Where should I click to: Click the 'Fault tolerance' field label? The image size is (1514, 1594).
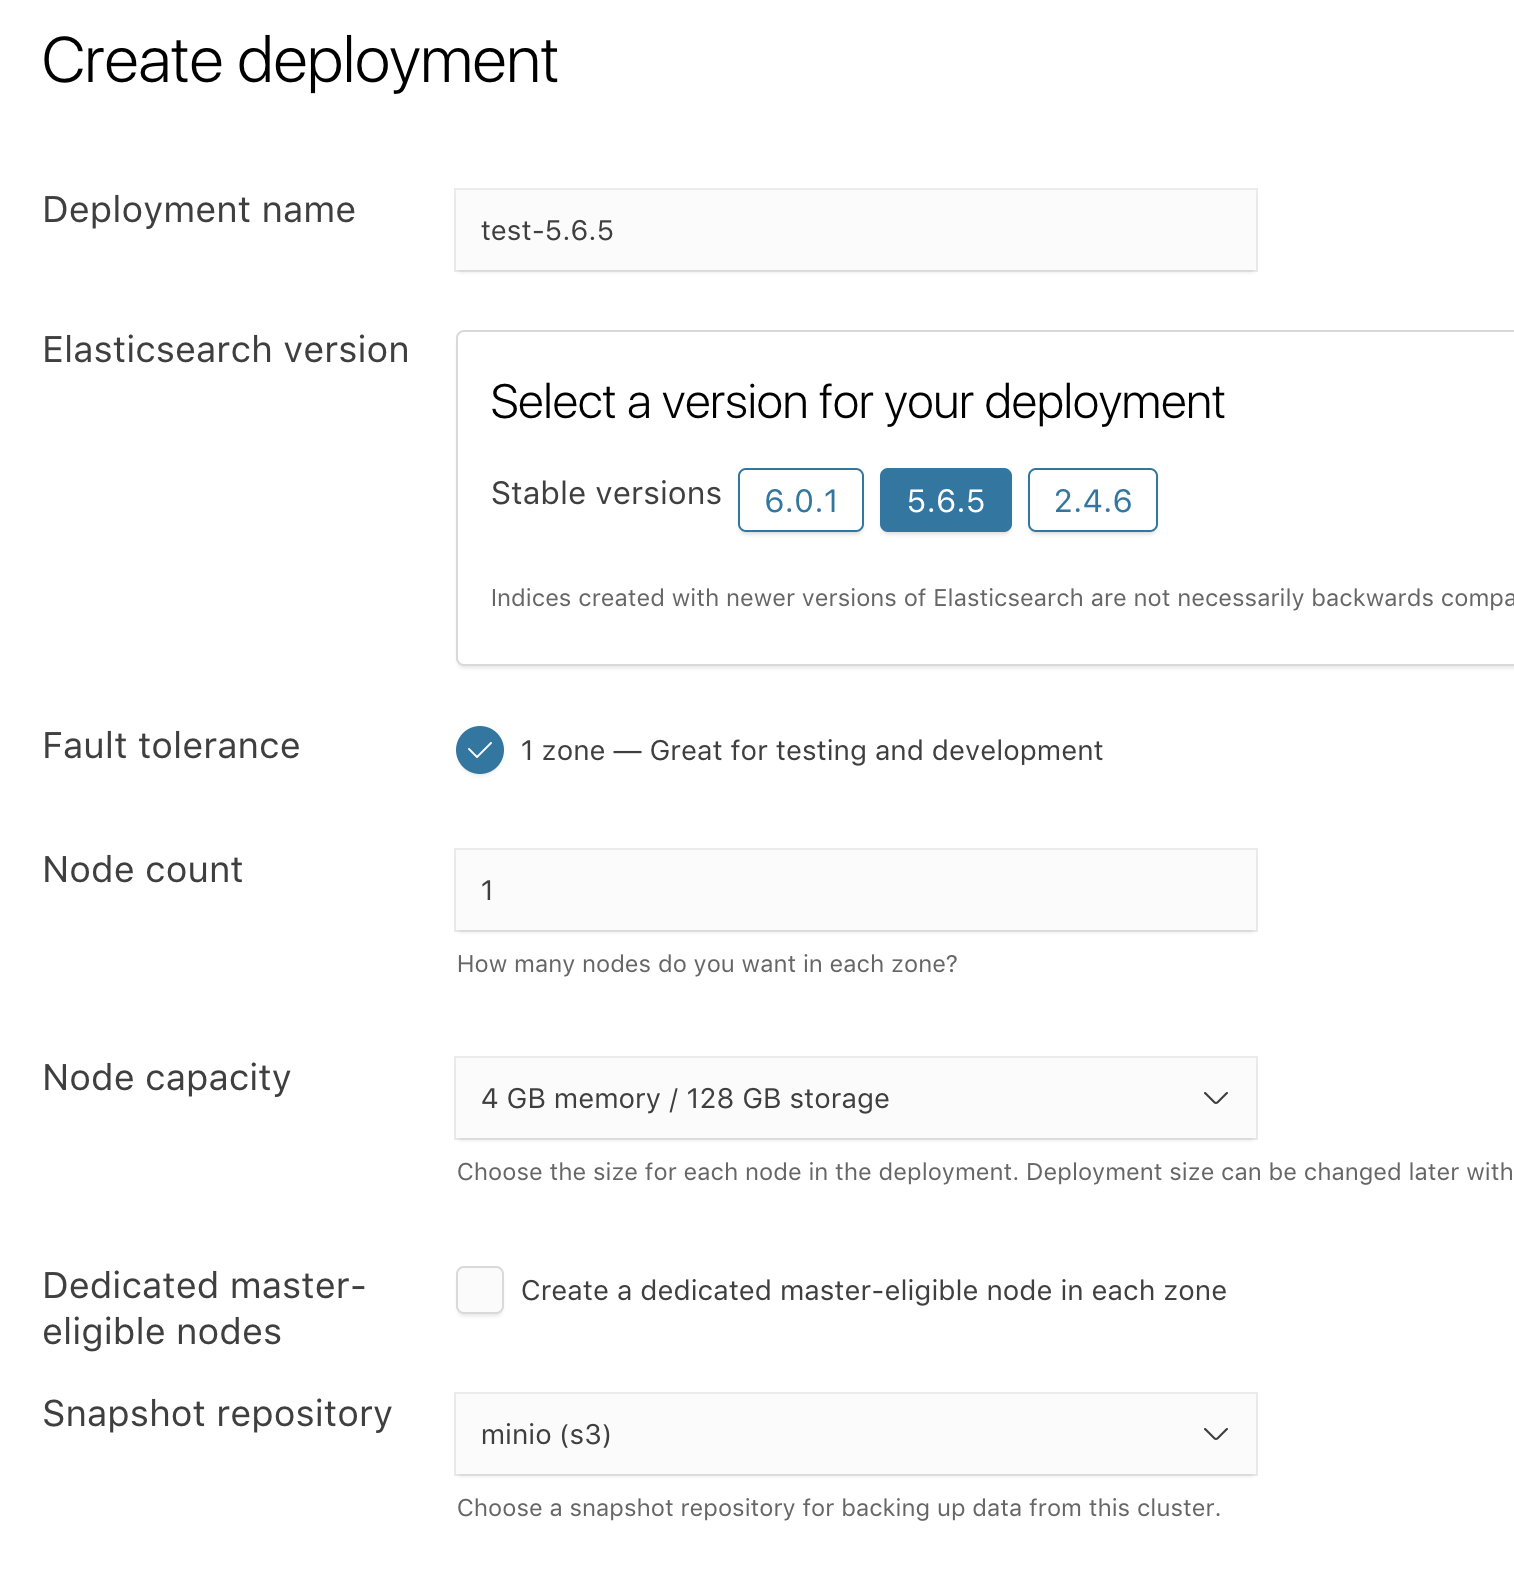171,746
